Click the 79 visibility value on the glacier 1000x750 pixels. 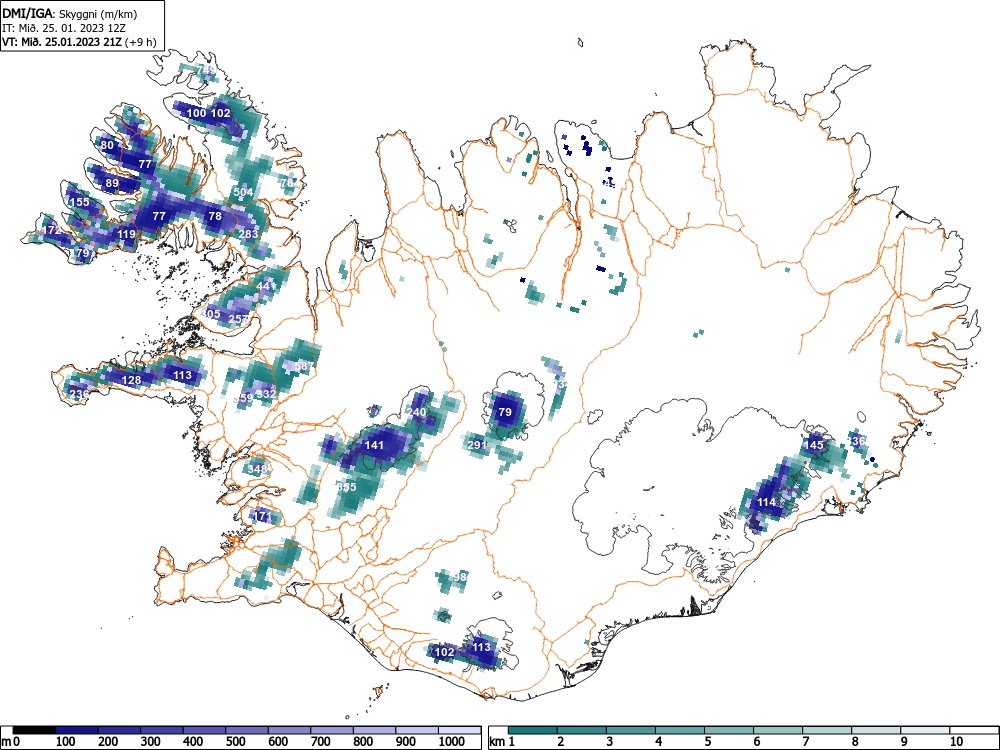point(504,412)
